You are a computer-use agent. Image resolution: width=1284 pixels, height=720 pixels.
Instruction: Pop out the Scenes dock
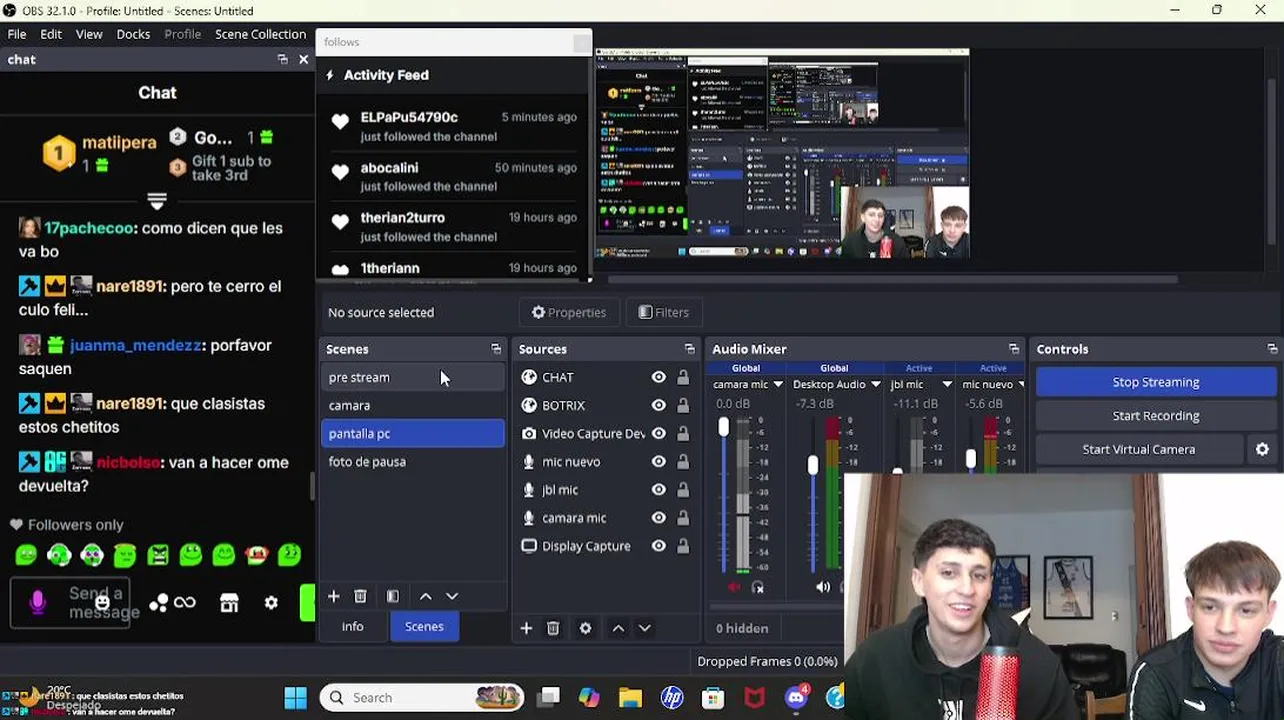coord(496,349)
